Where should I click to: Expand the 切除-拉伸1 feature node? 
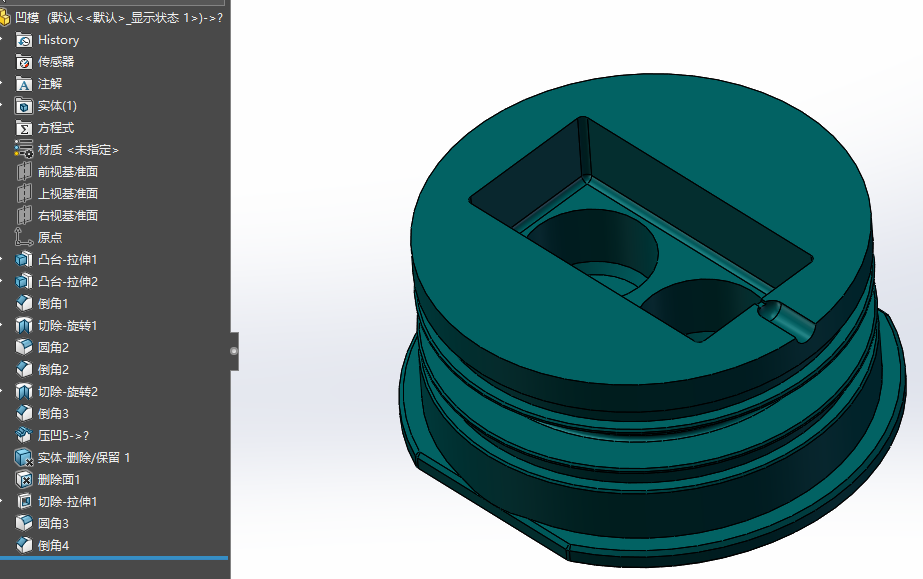pyautogui.click(x=2, y=501)
